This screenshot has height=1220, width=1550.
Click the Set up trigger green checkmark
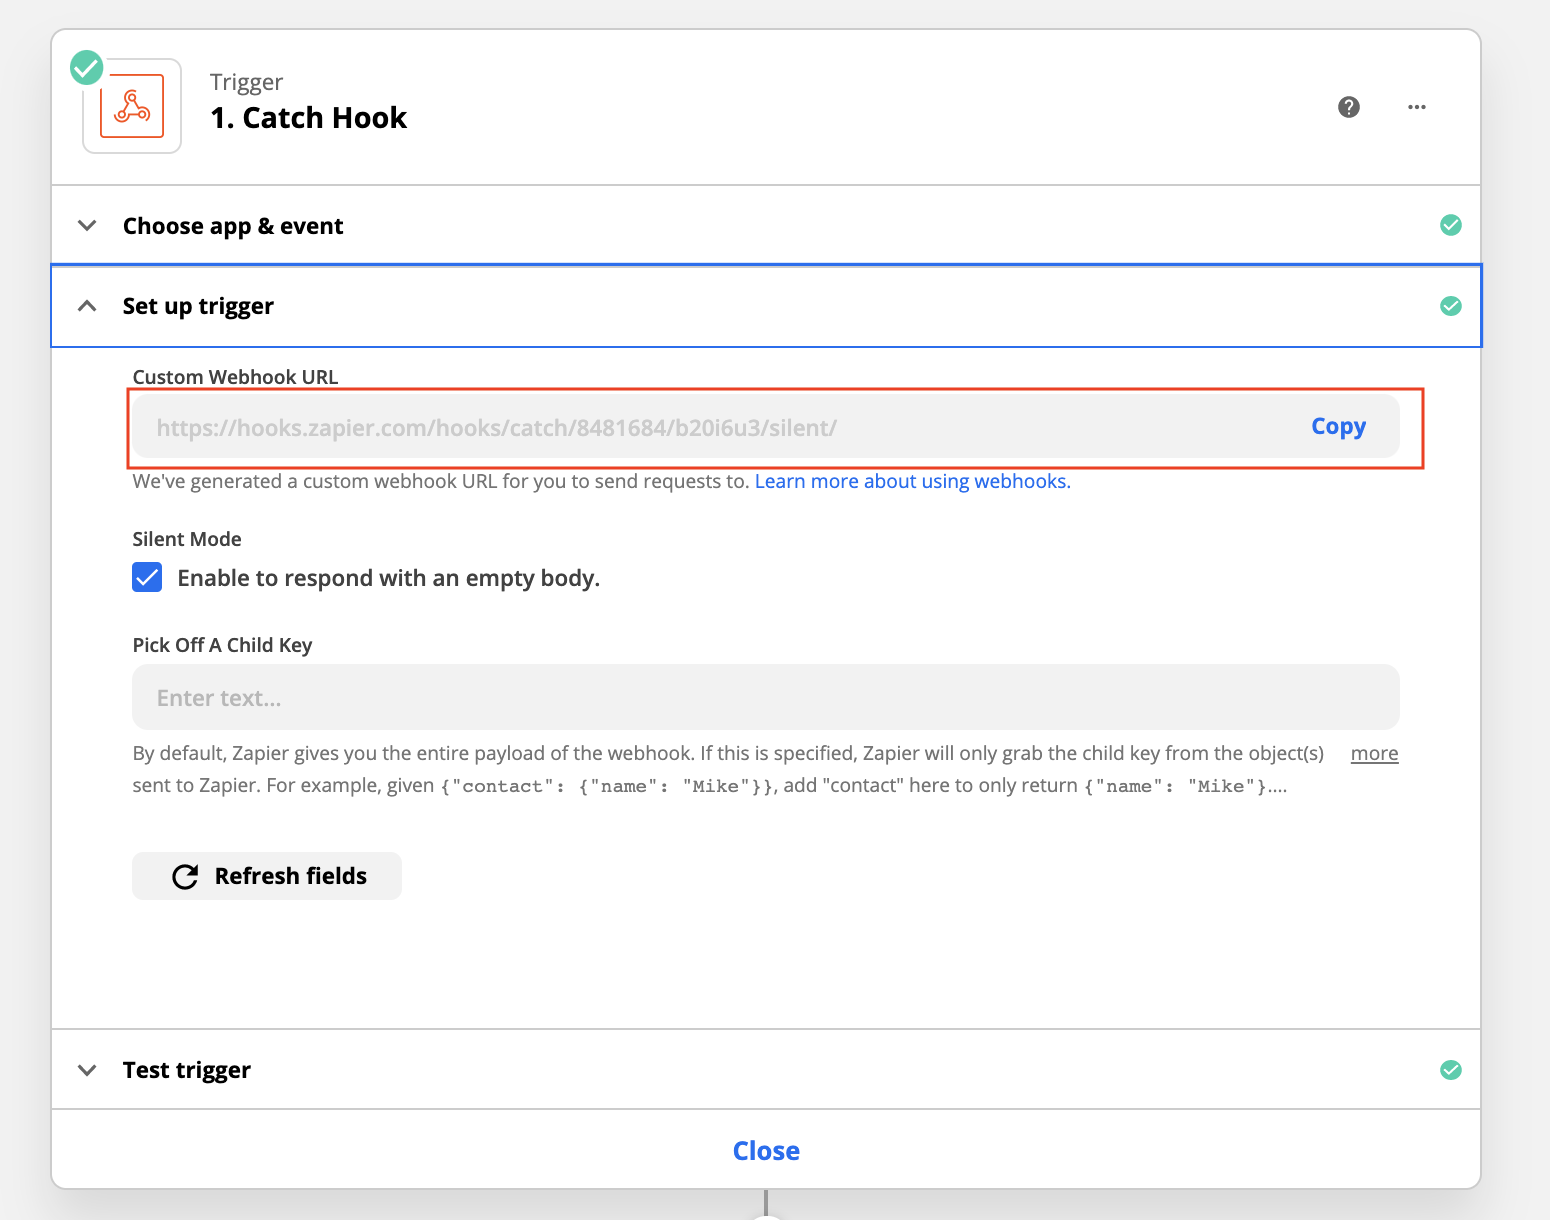click(1451, 306)
